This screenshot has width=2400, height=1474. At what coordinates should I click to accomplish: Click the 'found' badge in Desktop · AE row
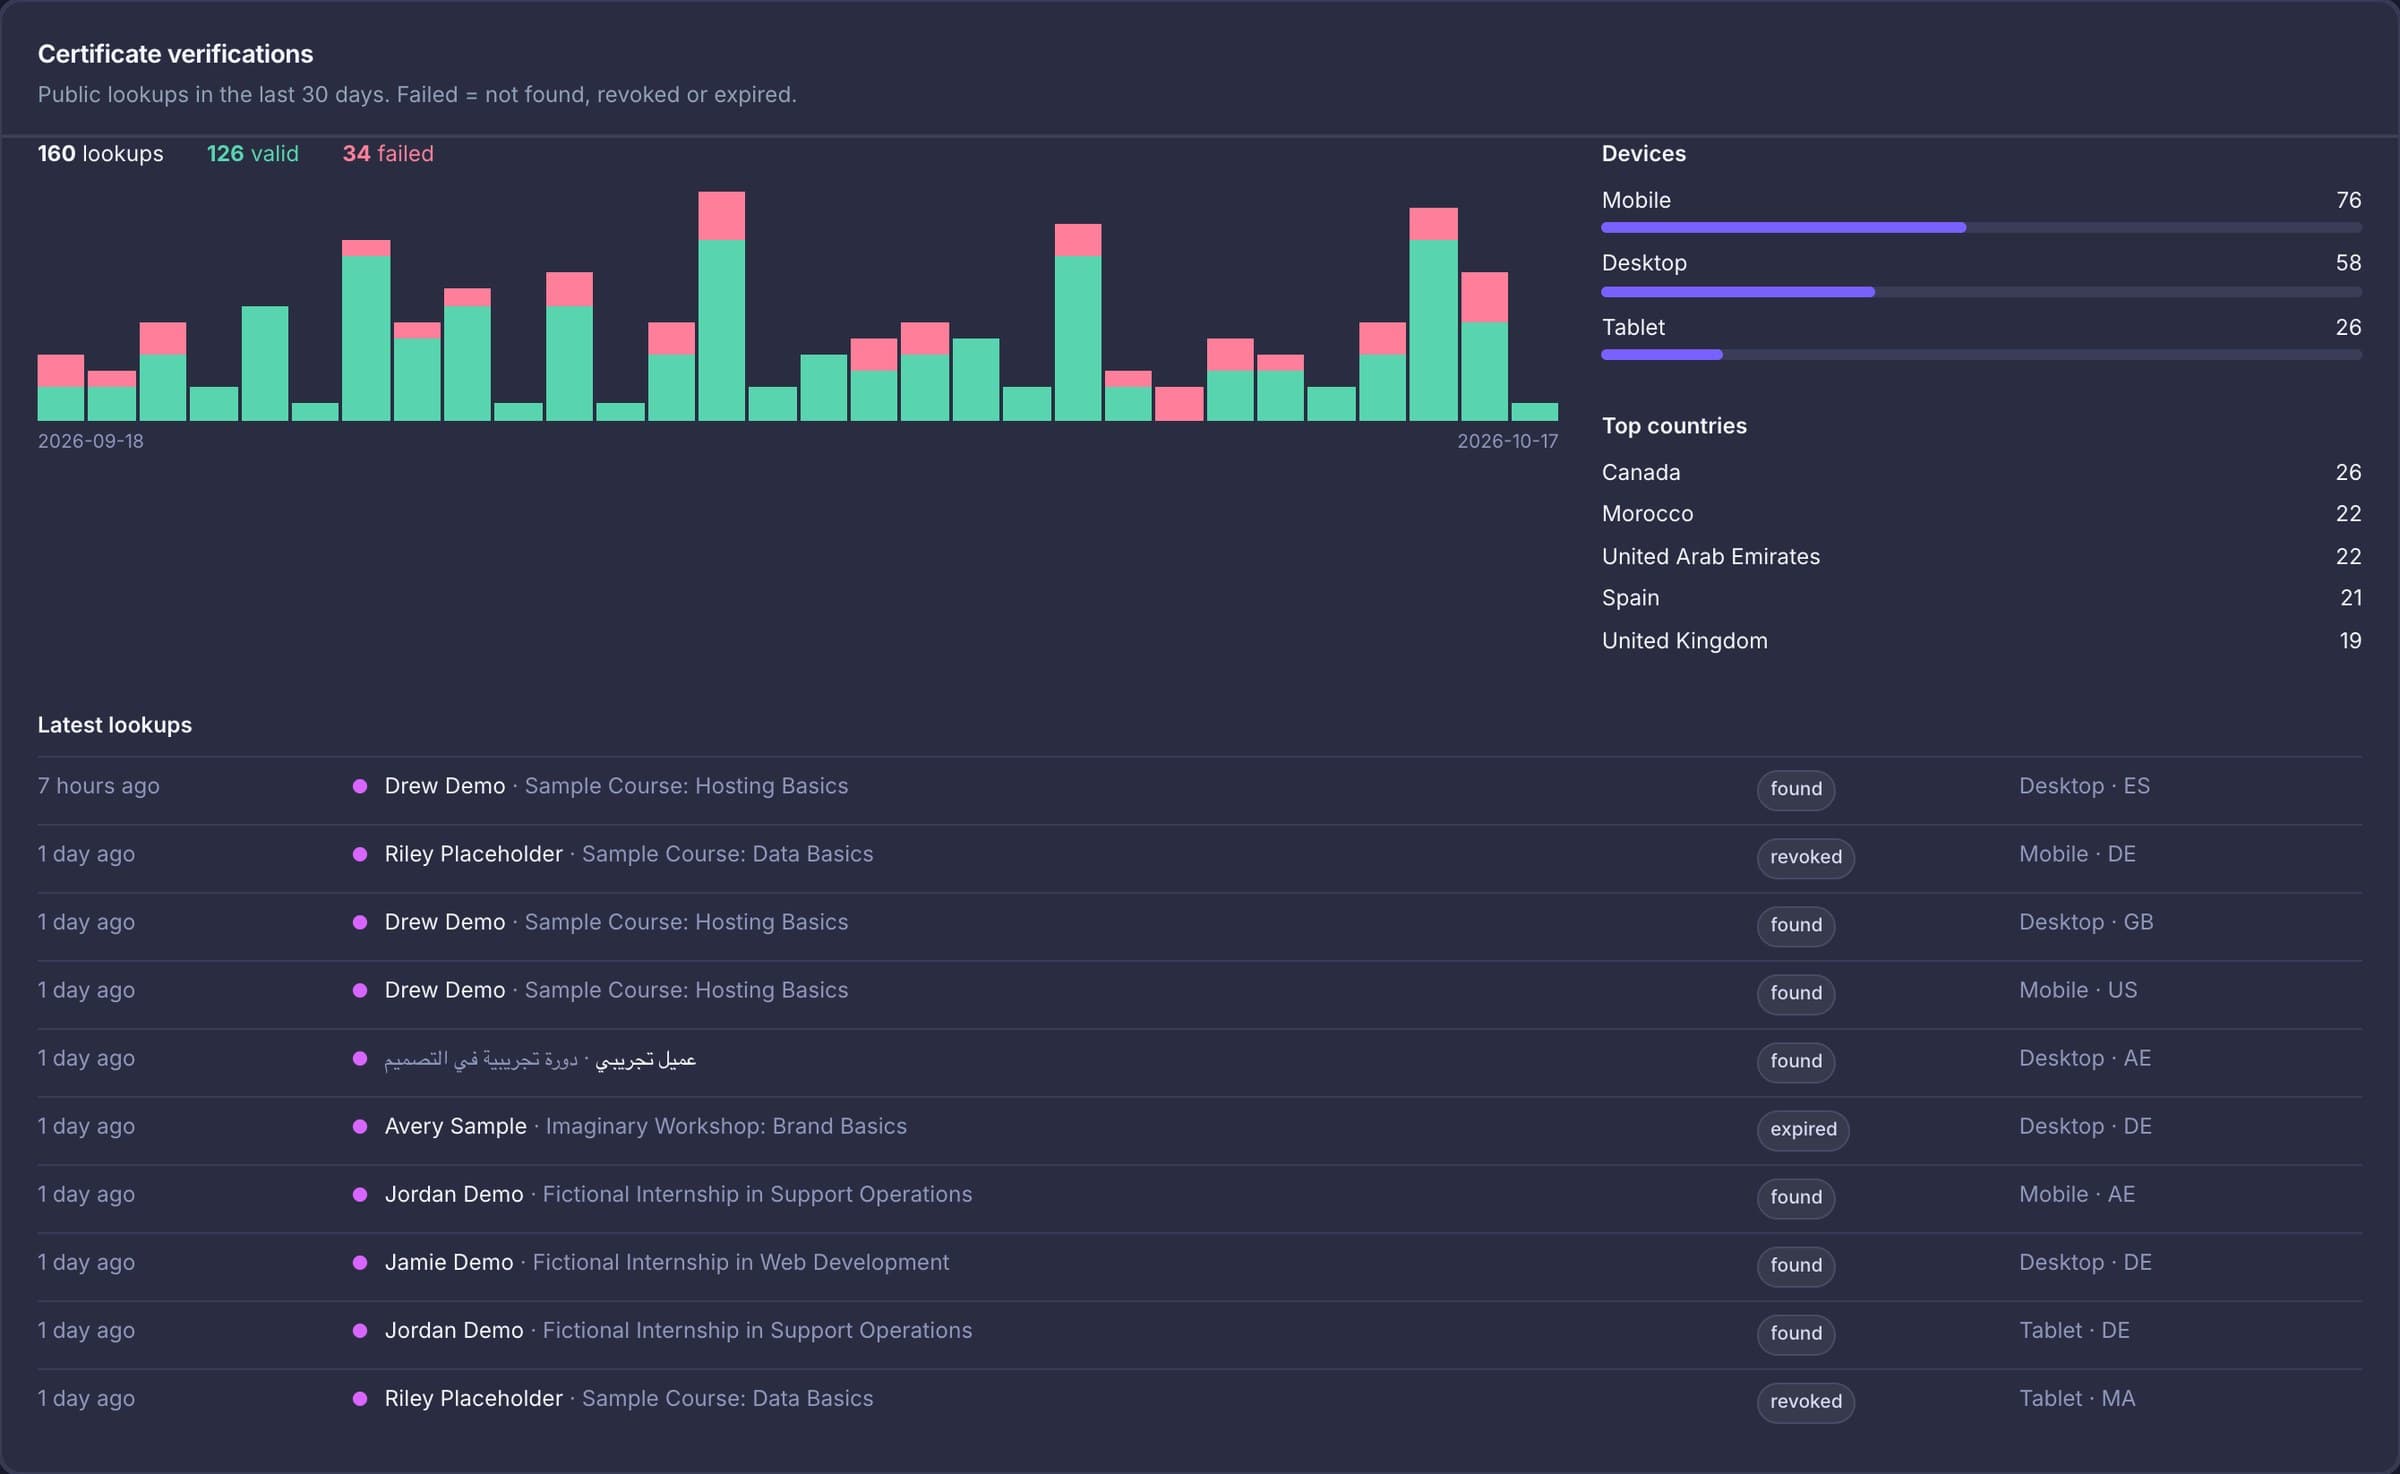(x=1796, y=1061)
